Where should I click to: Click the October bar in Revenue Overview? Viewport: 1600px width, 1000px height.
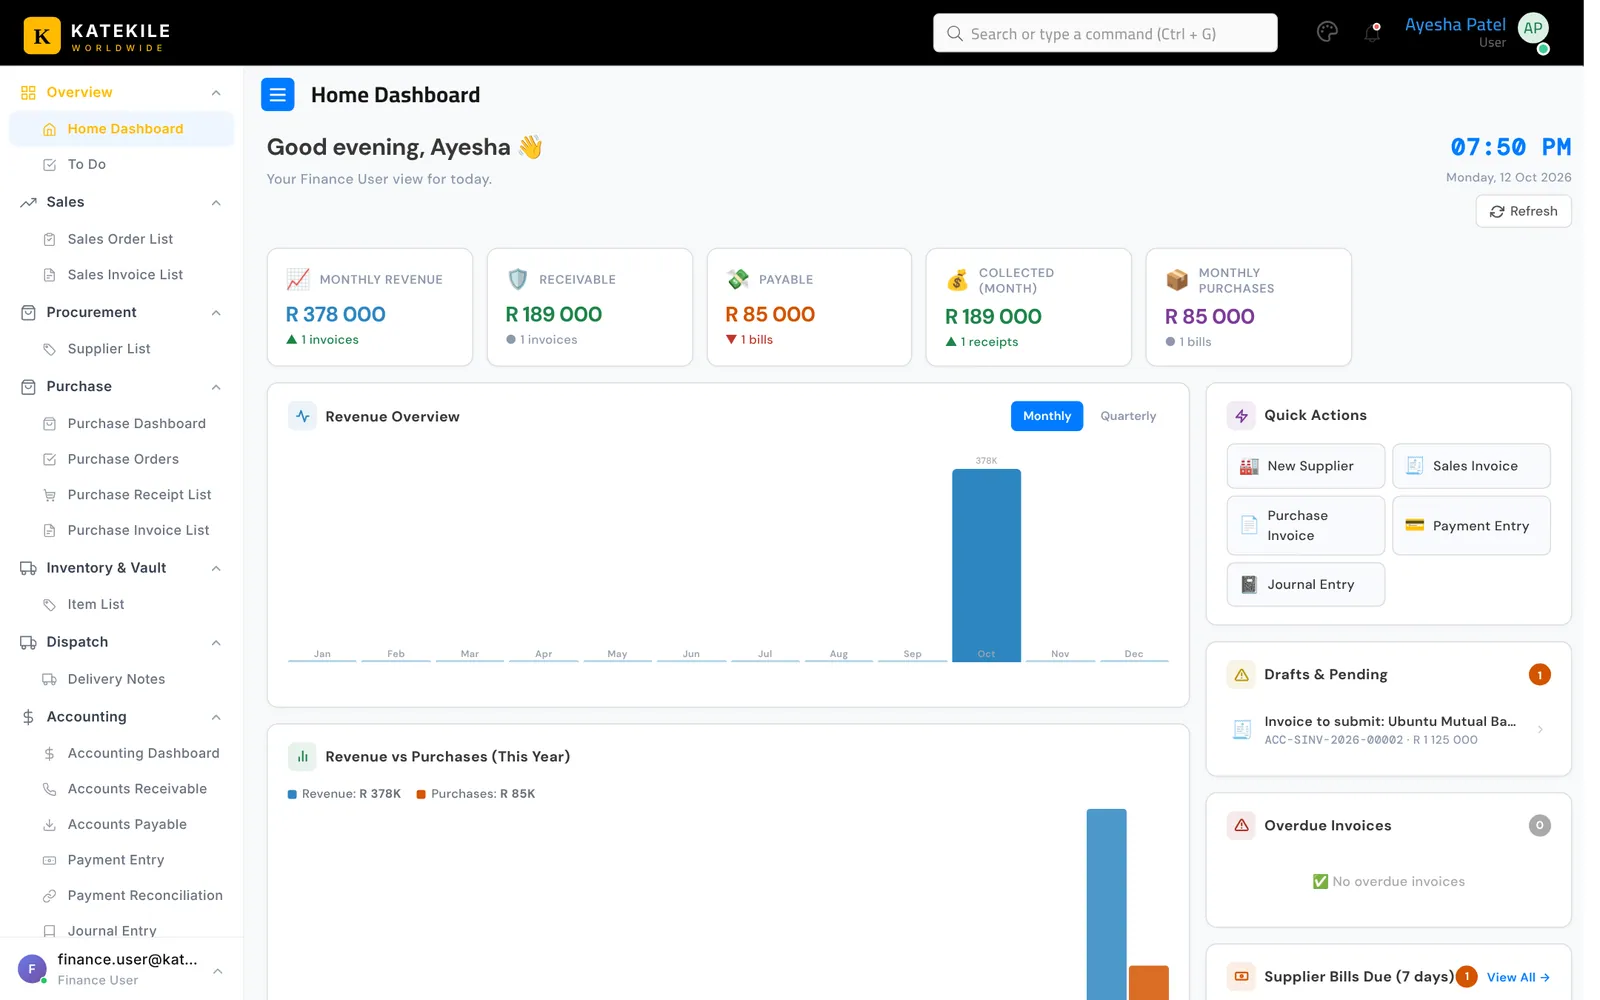click(986, 565)
